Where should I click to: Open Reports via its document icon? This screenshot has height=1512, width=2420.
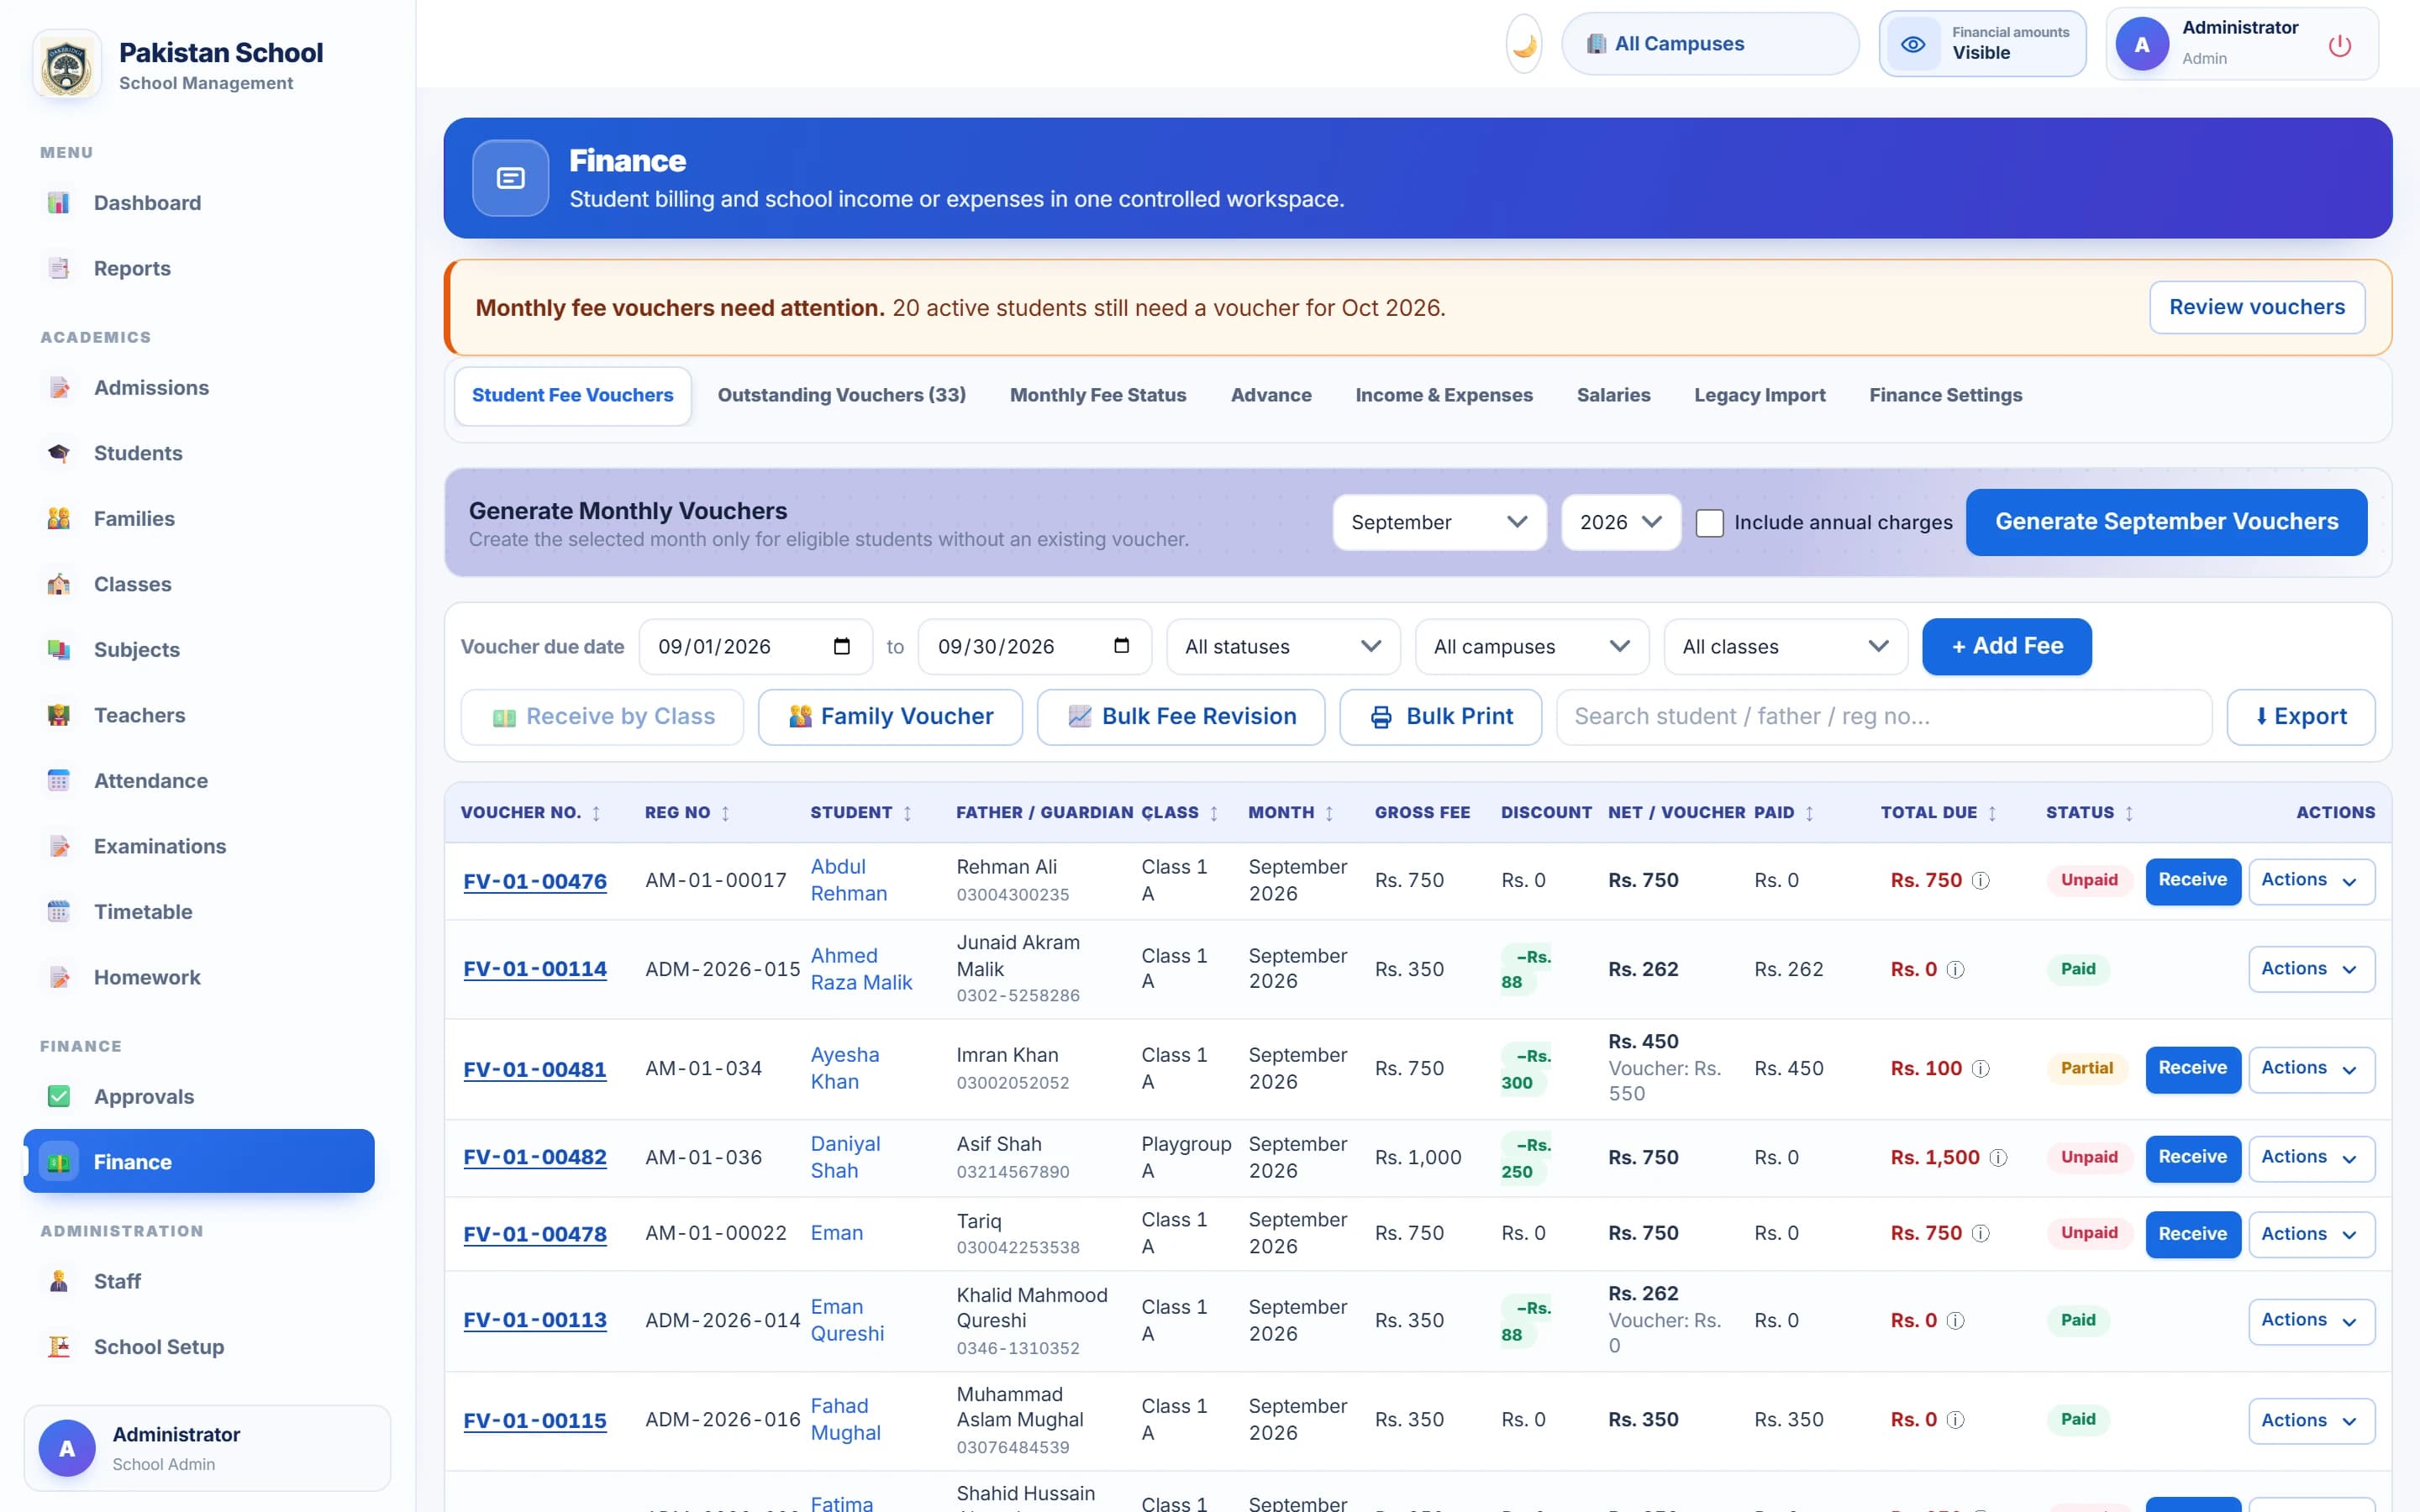59,268
